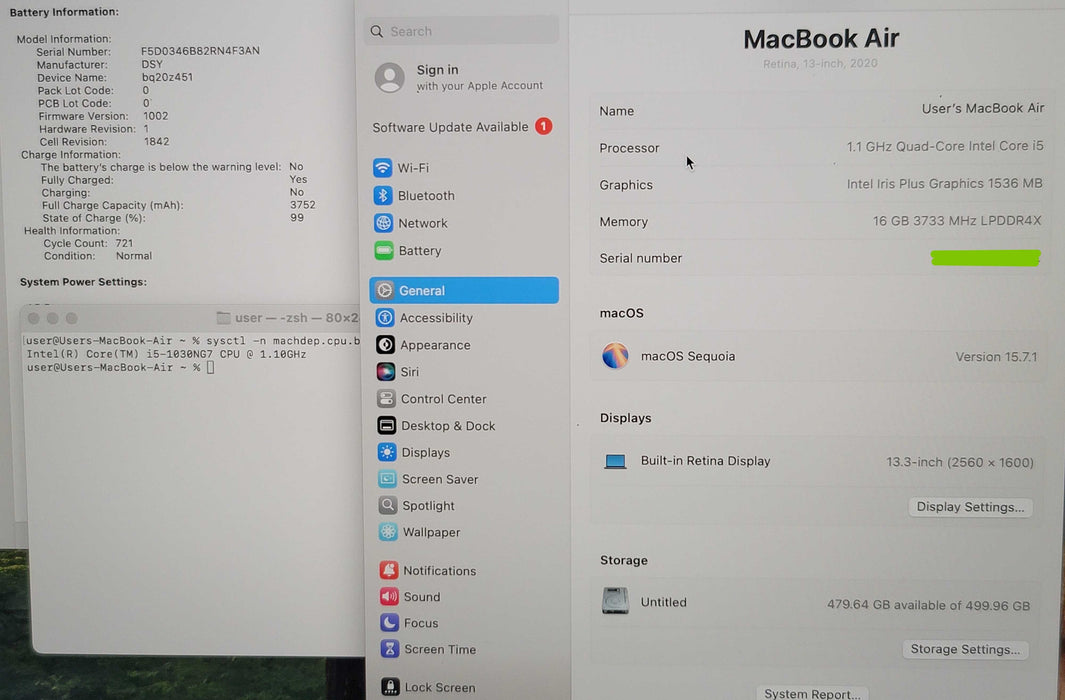Select the green Battery icon
The image size is (1065, 700).
coord(384,251)
